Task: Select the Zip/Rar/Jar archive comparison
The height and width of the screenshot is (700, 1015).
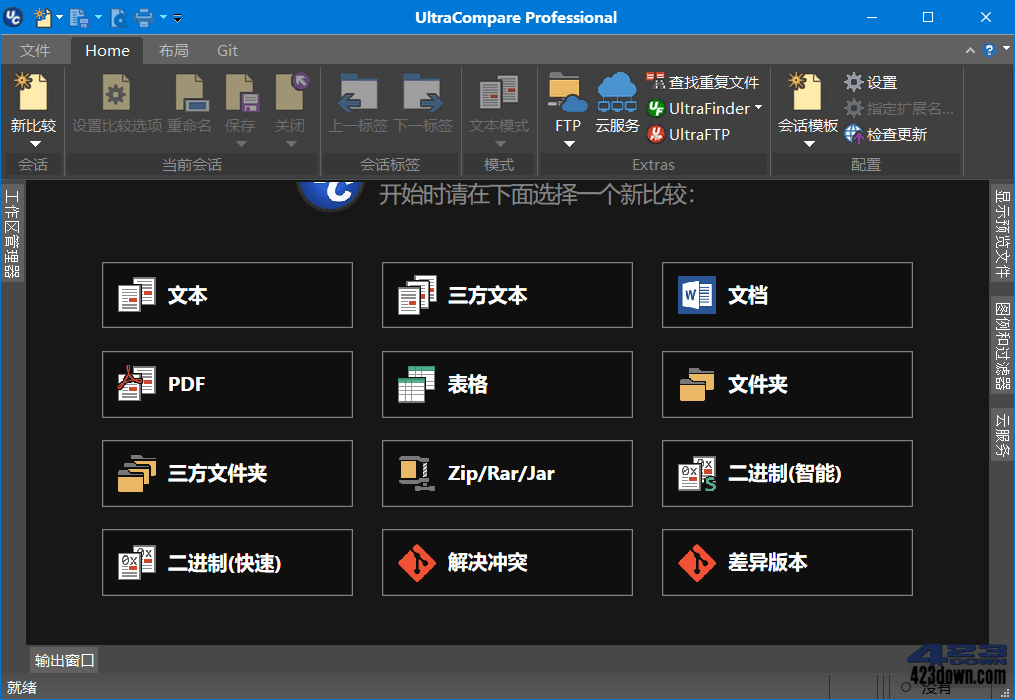Action: coord(507,473)
